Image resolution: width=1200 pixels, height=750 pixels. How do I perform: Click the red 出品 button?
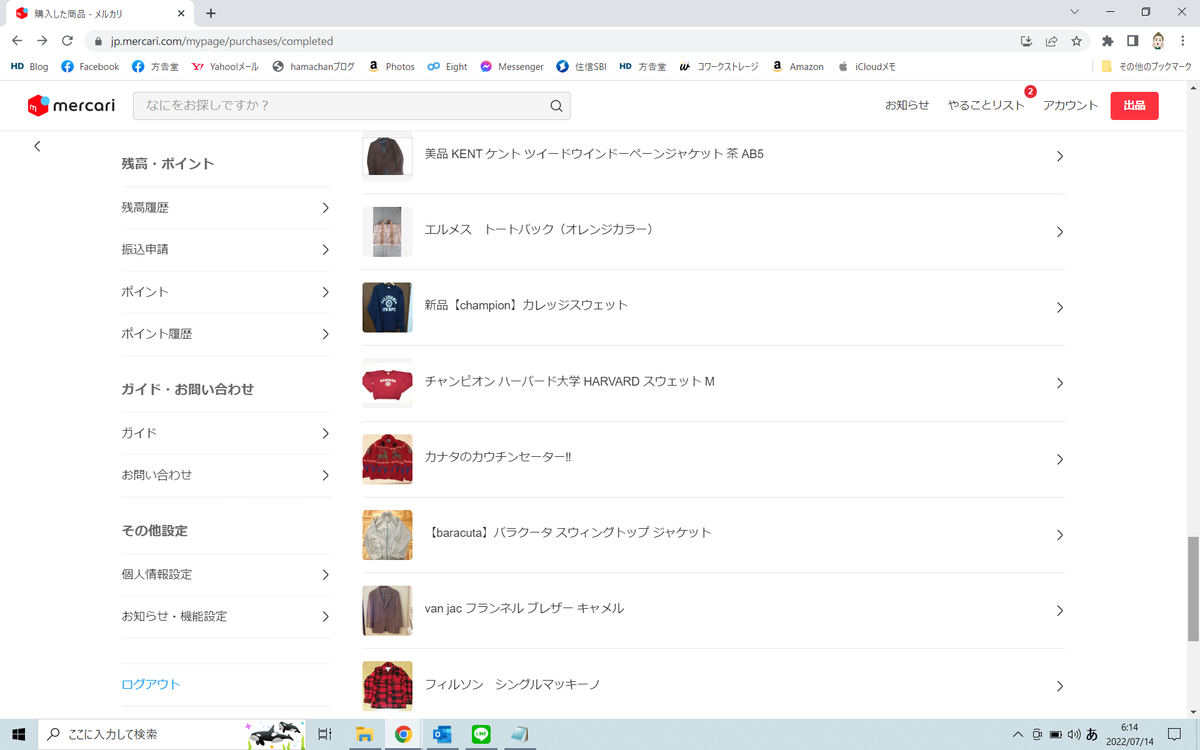coord(1134,106)
